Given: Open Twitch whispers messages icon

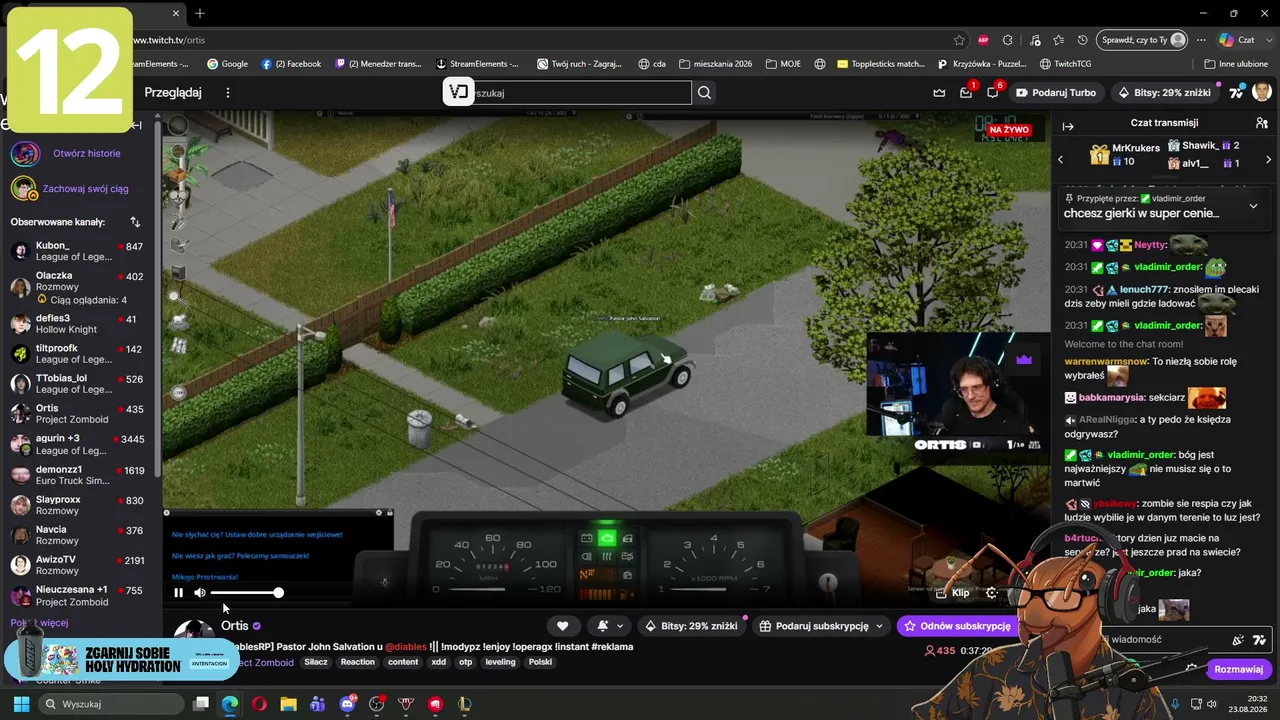Looking at the screenshot, I should click(x=993, y=92).
